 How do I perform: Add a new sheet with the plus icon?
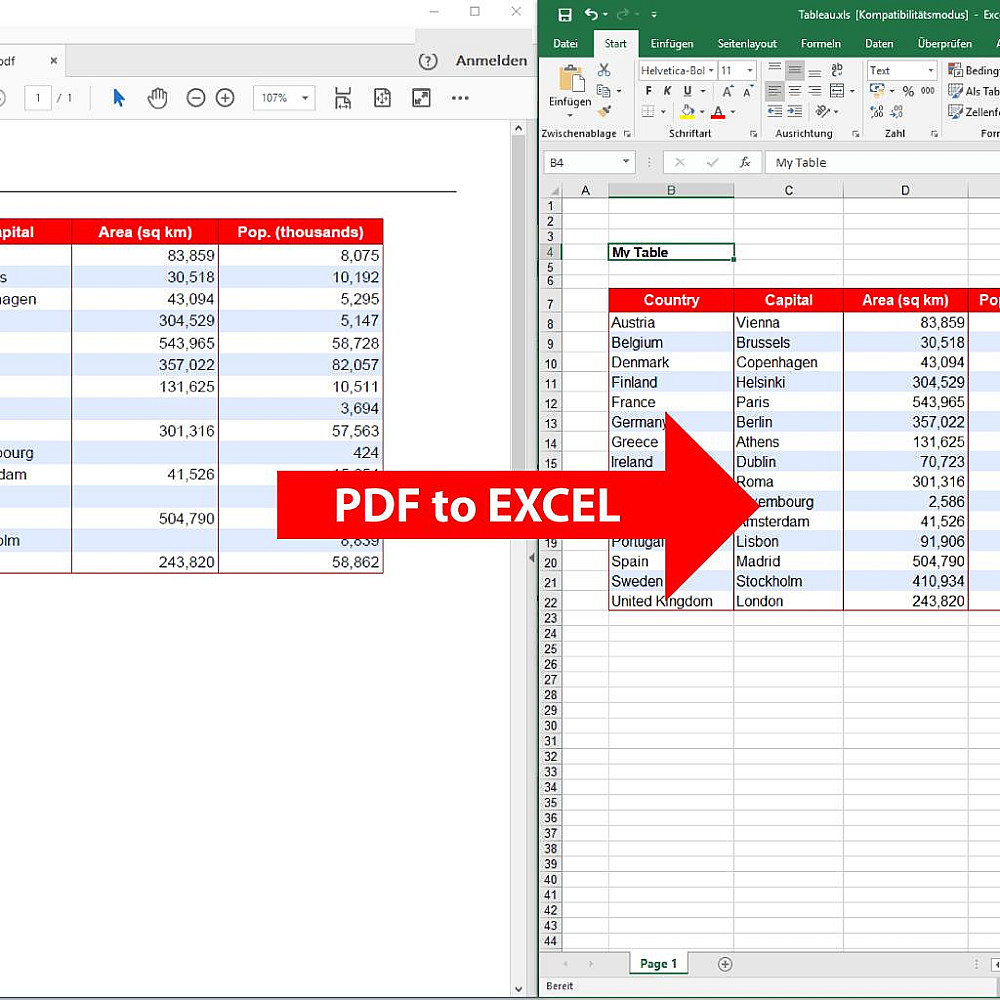(724, 964)
